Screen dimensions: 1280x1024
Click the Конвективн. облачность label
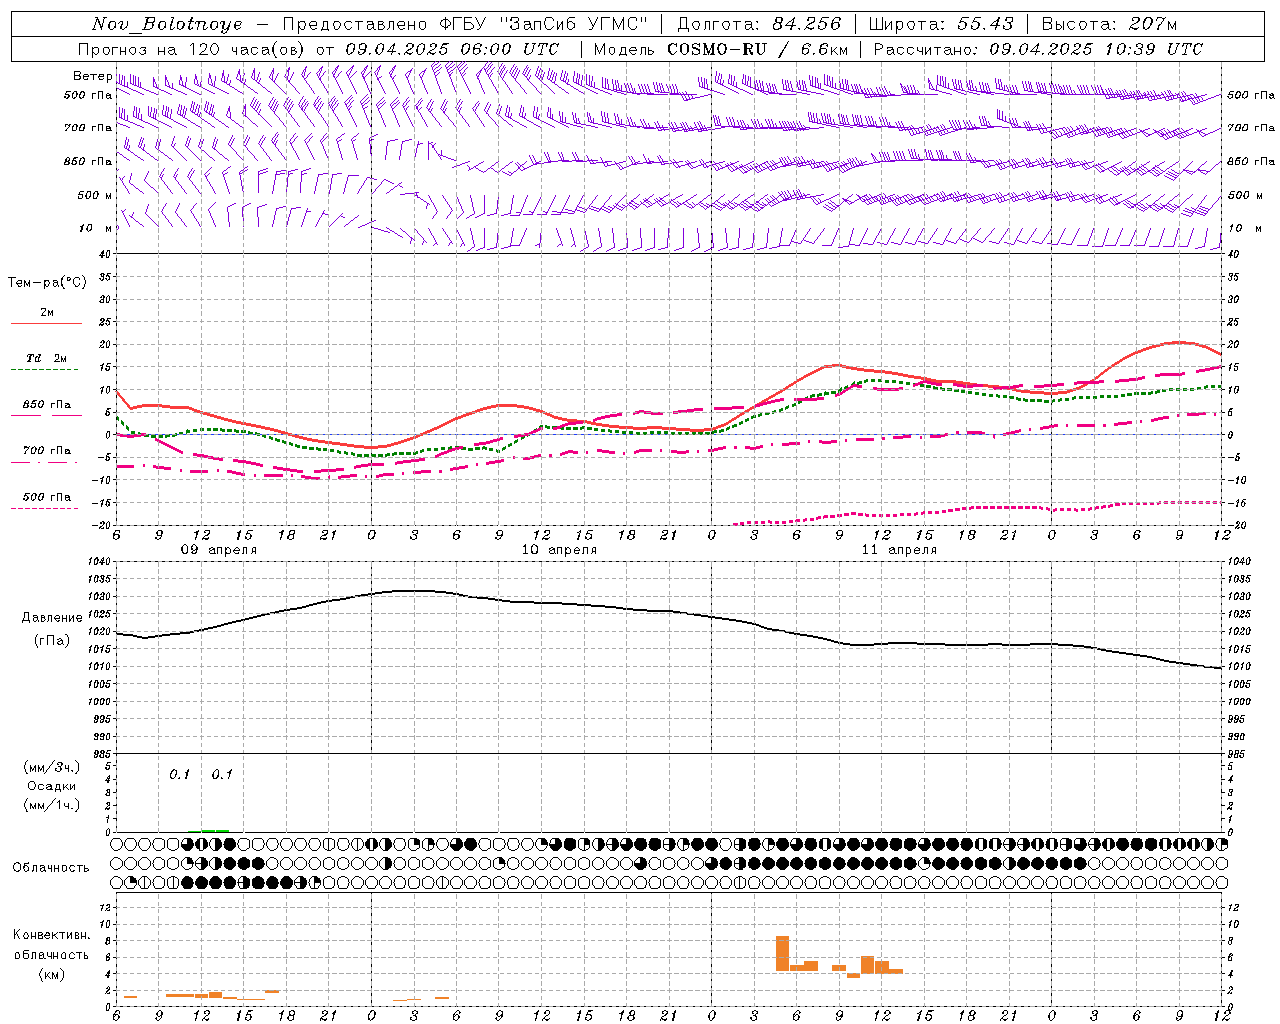tap(51, 945)
